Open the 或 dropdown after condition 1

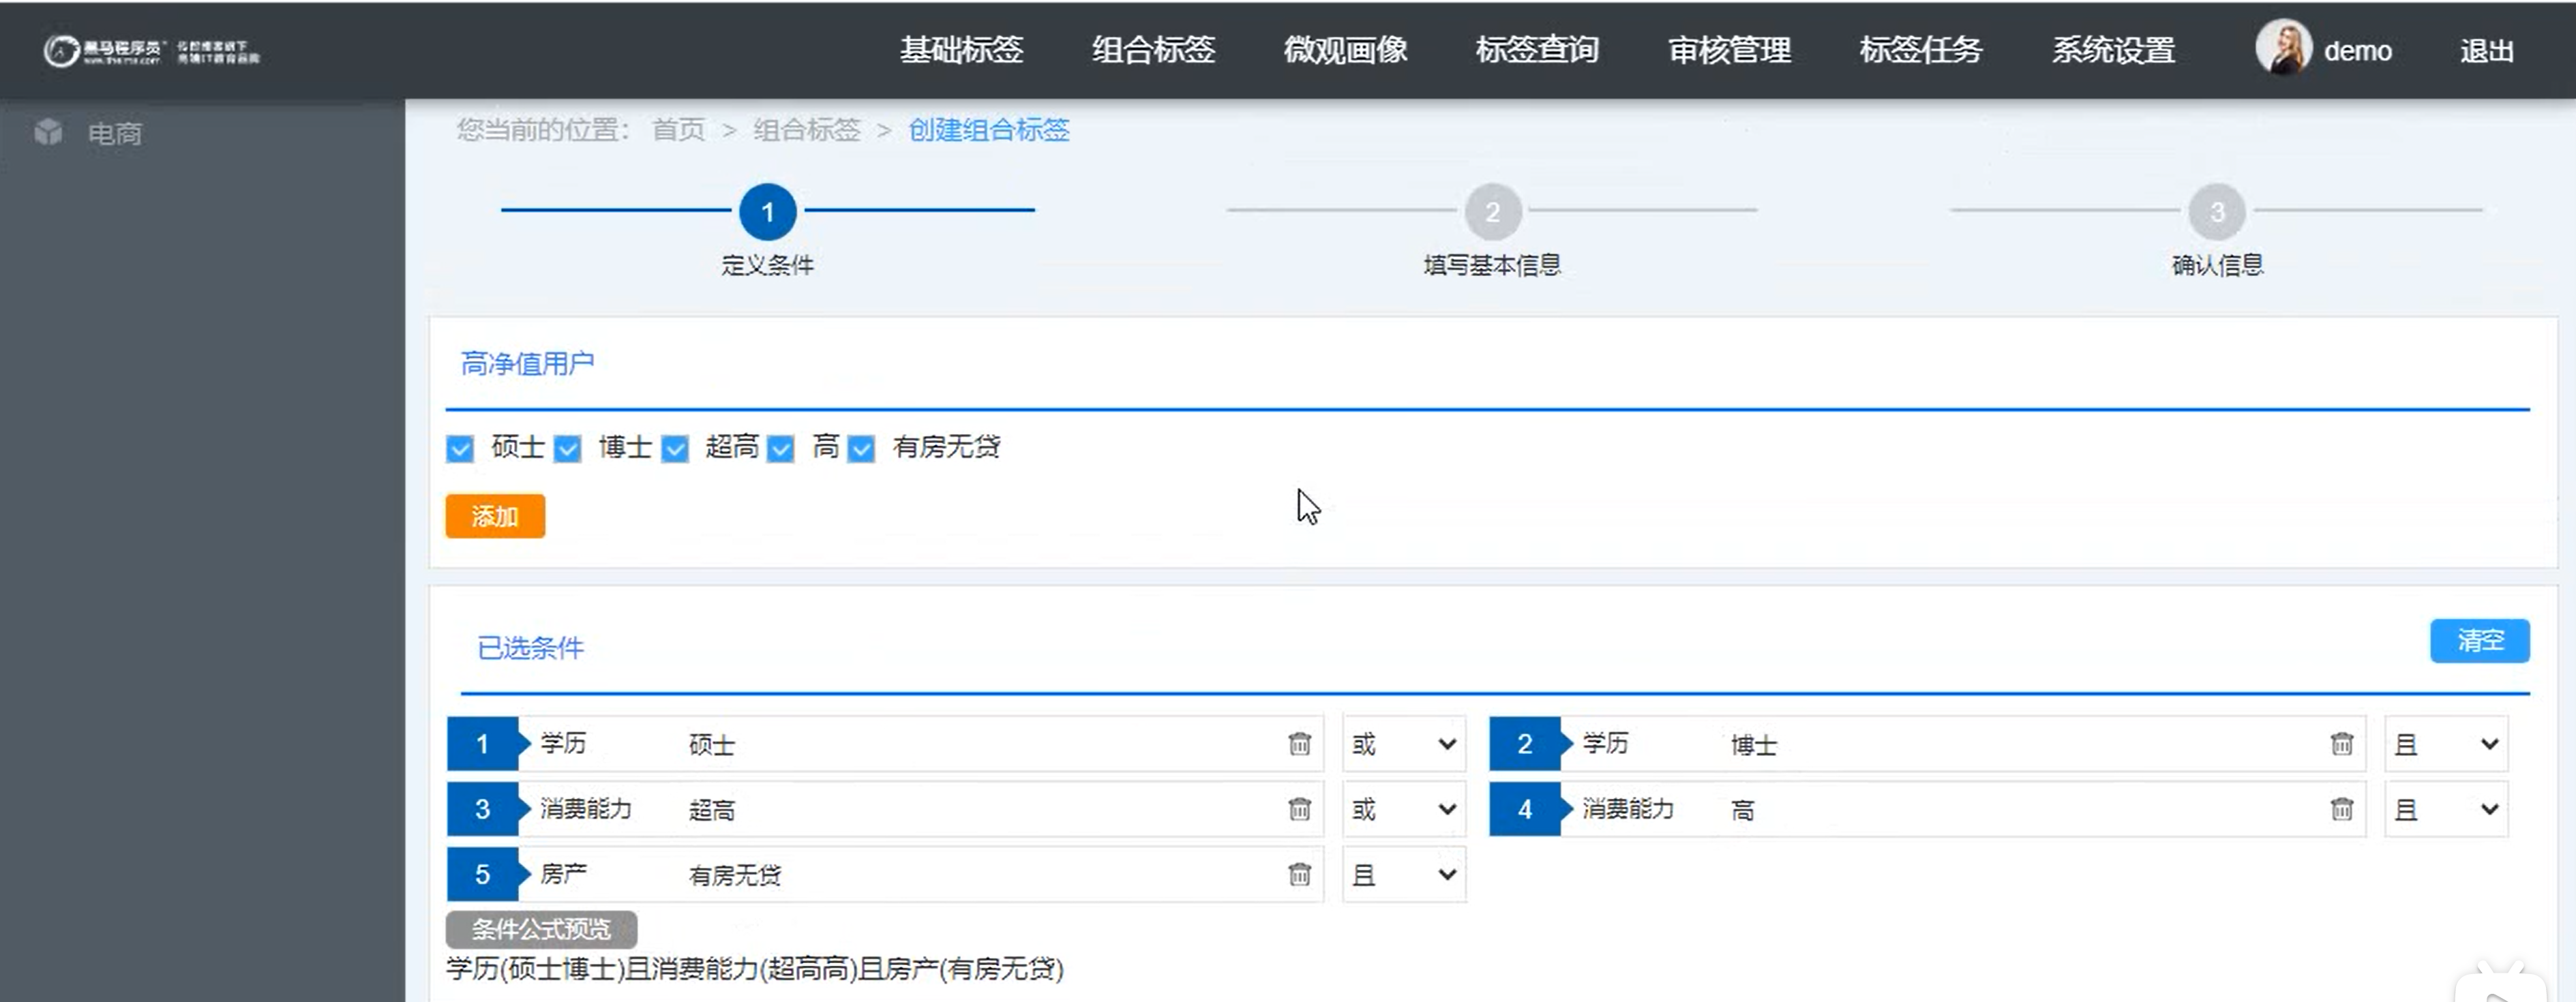pos(1403,744)
